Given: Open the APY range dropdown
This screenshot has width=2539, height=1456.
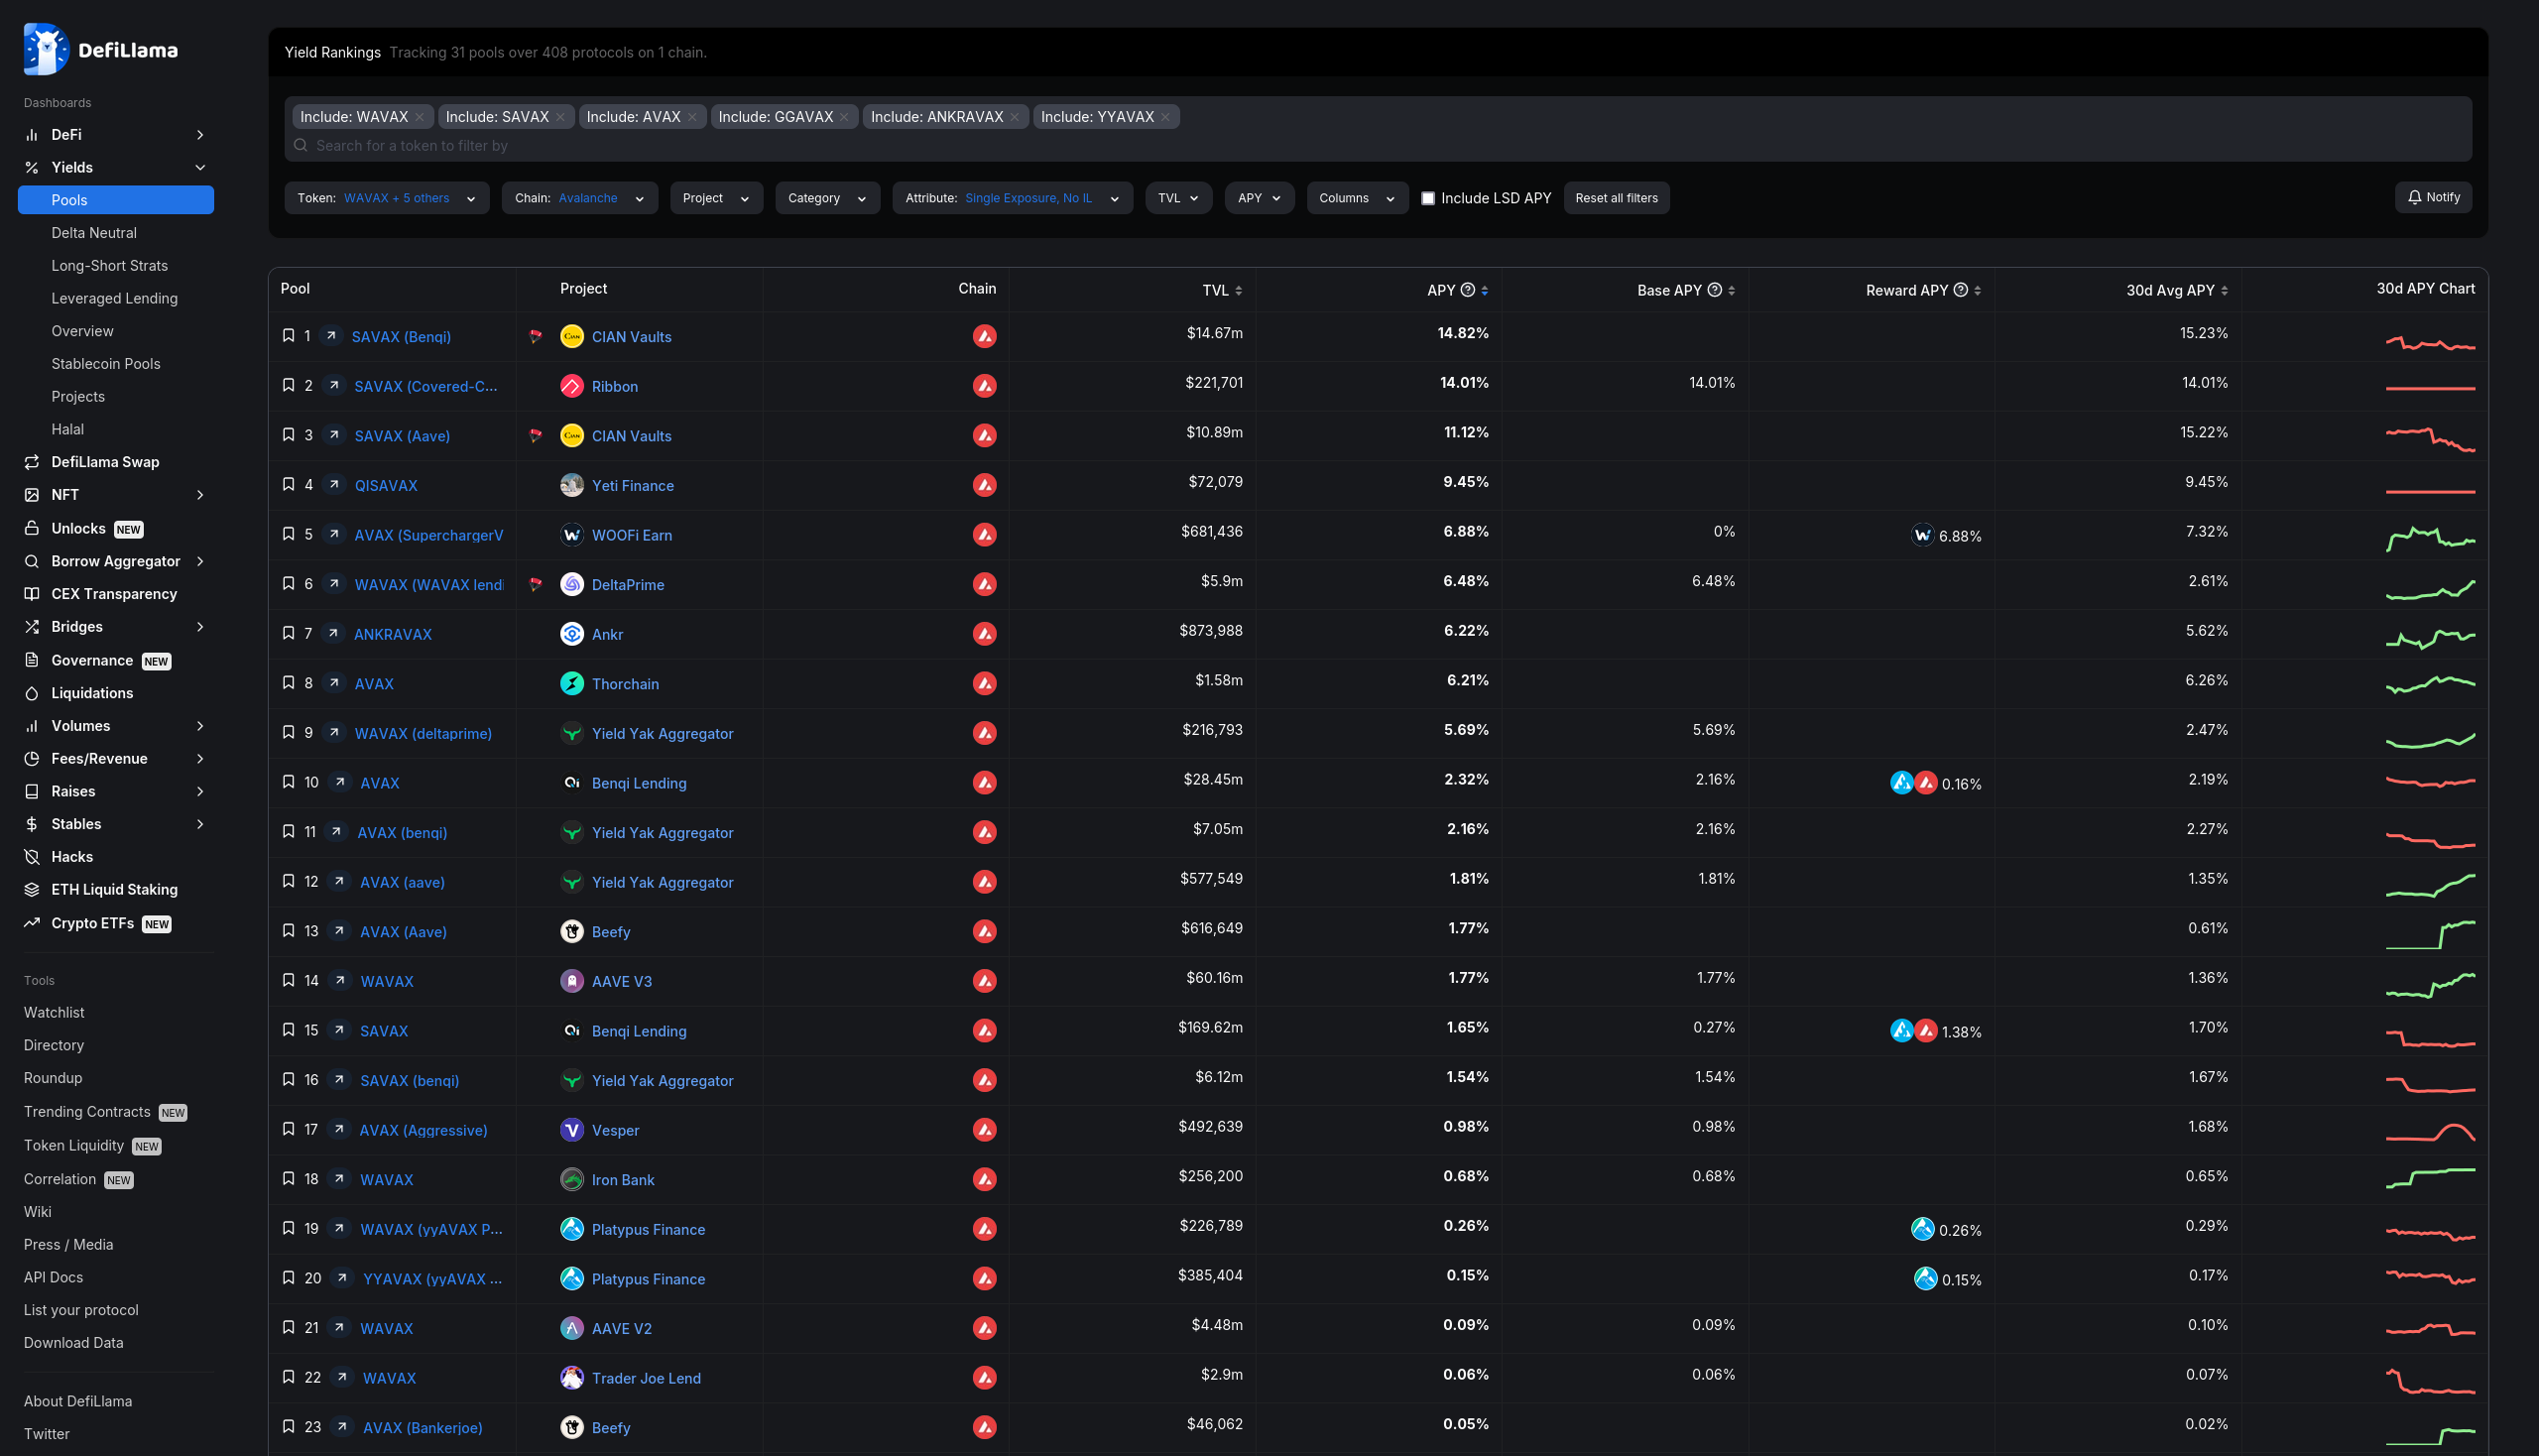Looking at the screenshot, I should (1259, 198).
